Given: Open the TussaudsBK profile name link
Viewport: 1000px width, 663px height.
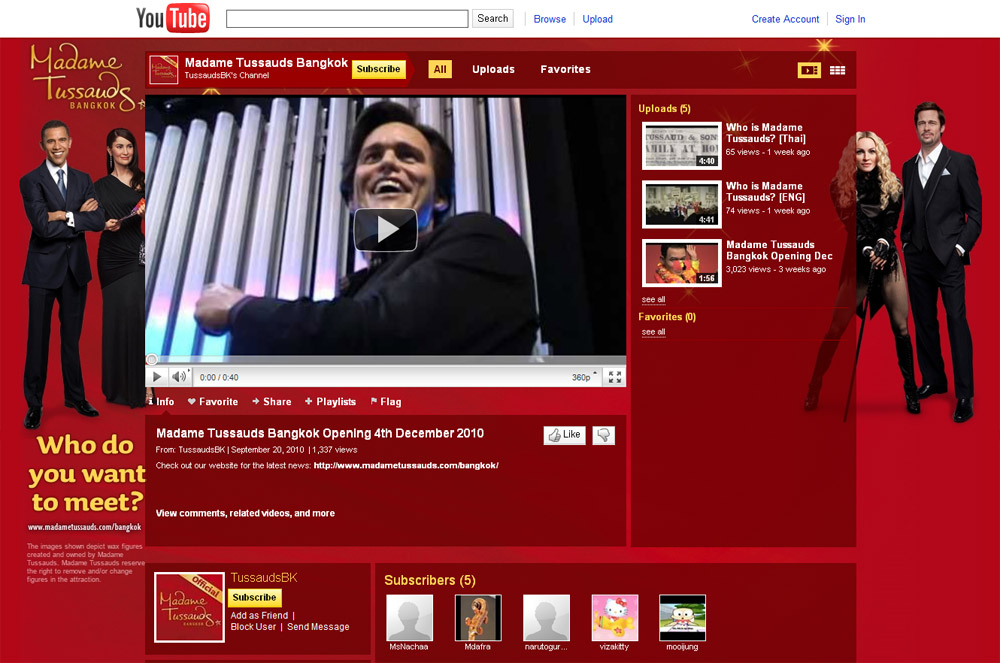Looking at the screenshot, I should 264,578.
